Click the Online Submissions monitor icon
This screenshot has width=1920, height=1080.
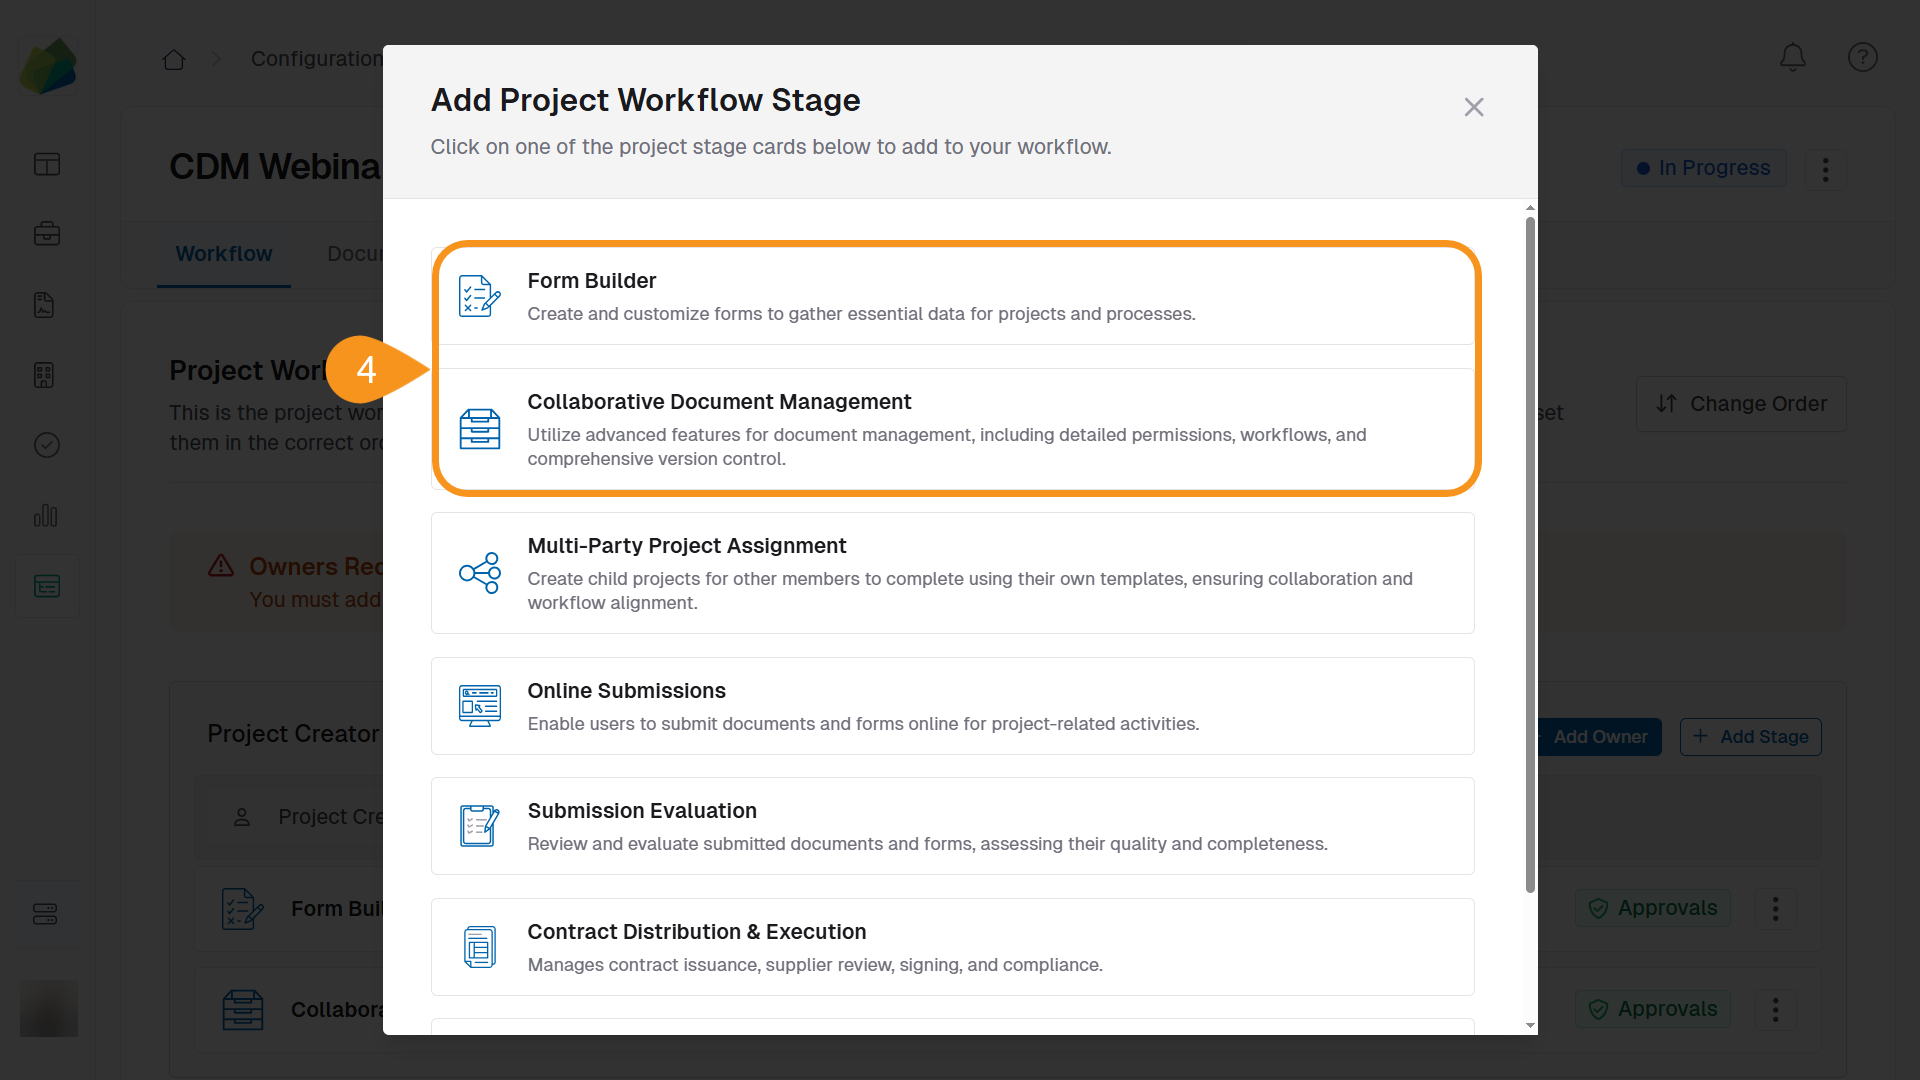[479, 706]
